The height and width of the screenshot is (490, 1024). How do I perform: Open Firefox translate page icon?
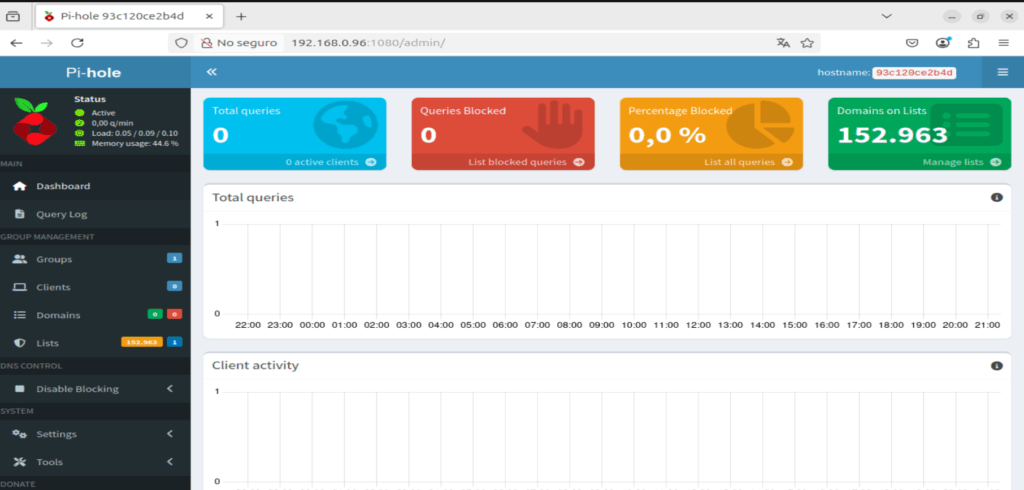tap(783, 43)
